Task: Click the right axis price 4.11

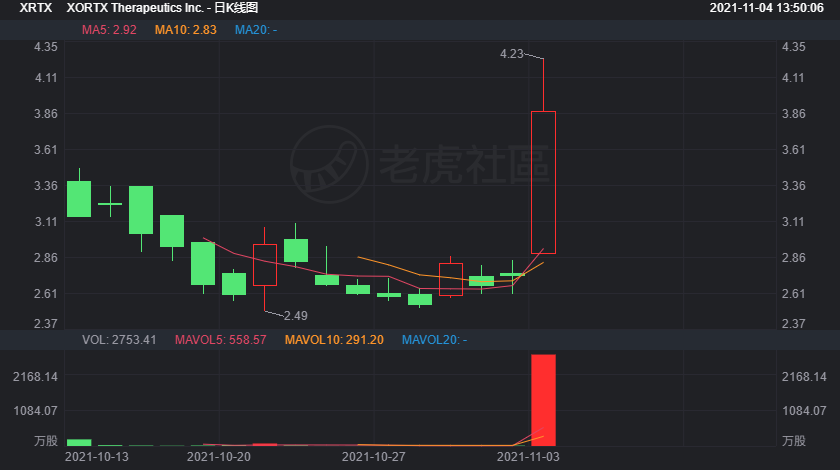Action: pos(793,78)
